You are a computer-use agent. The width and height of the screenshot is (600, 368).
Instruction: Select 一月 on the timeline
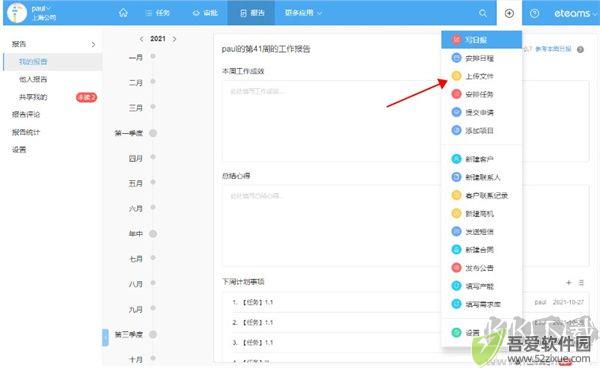[x=135, y=57]
